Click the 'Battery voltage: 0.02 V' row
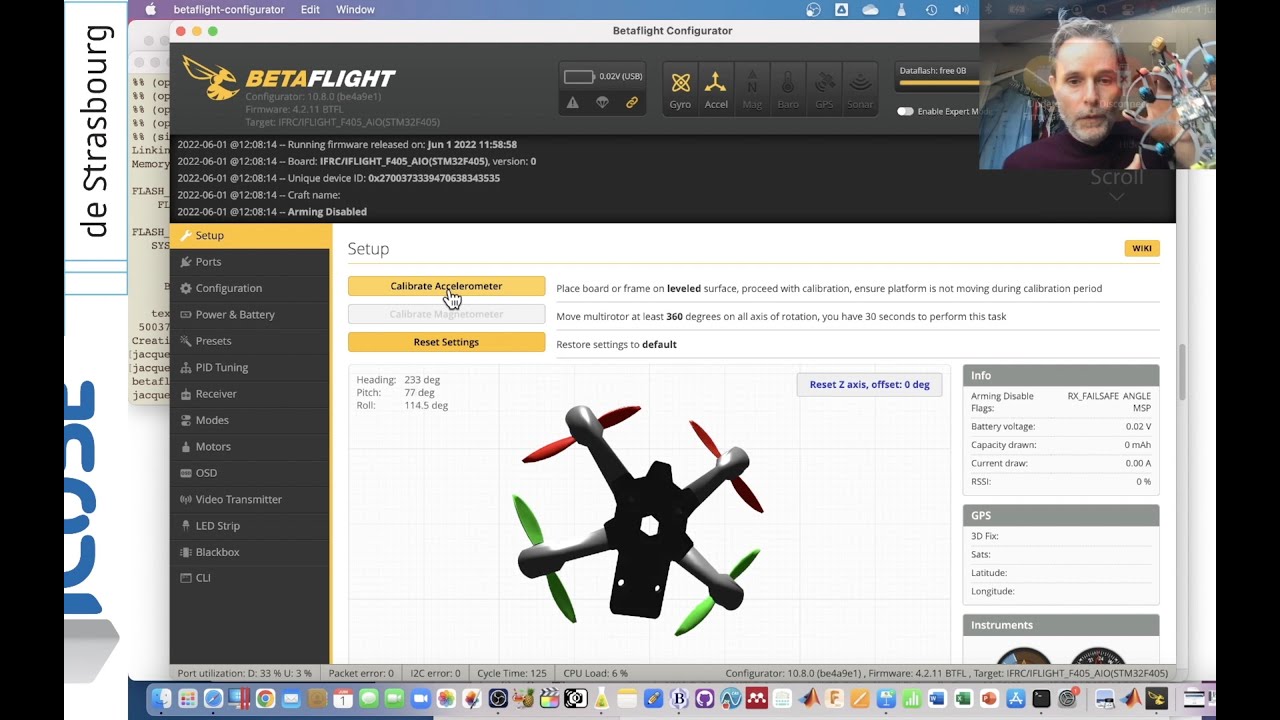Screen dimensions: 1280x720 (x=1061, y=427)
